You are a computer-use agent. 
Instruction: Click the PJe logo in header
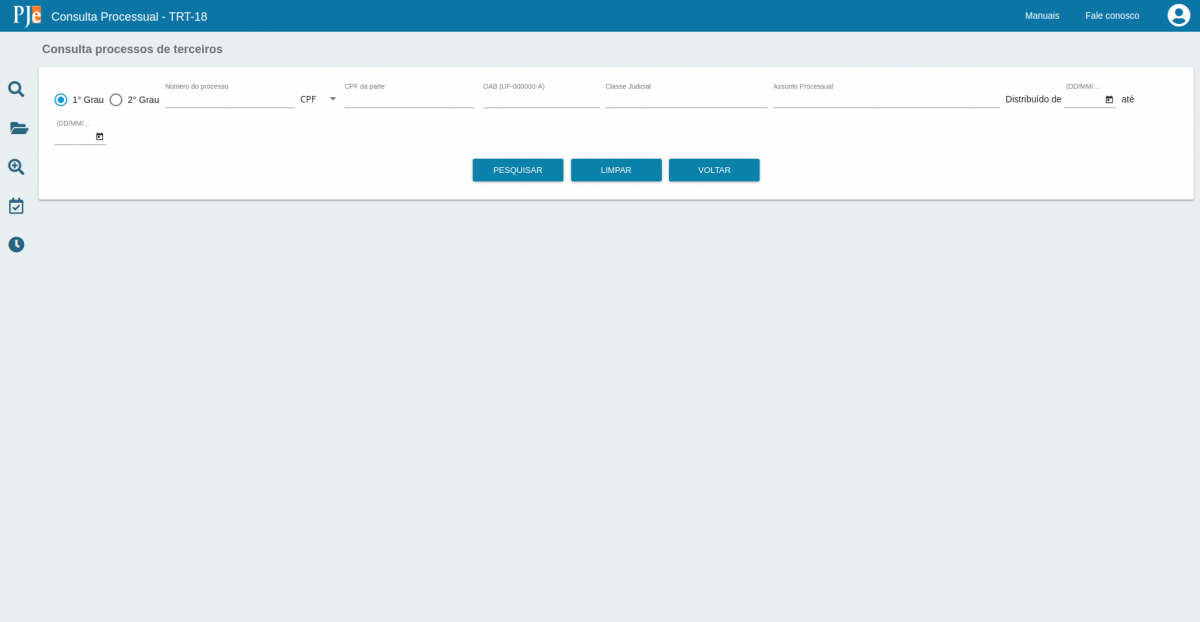coord(27,16)
